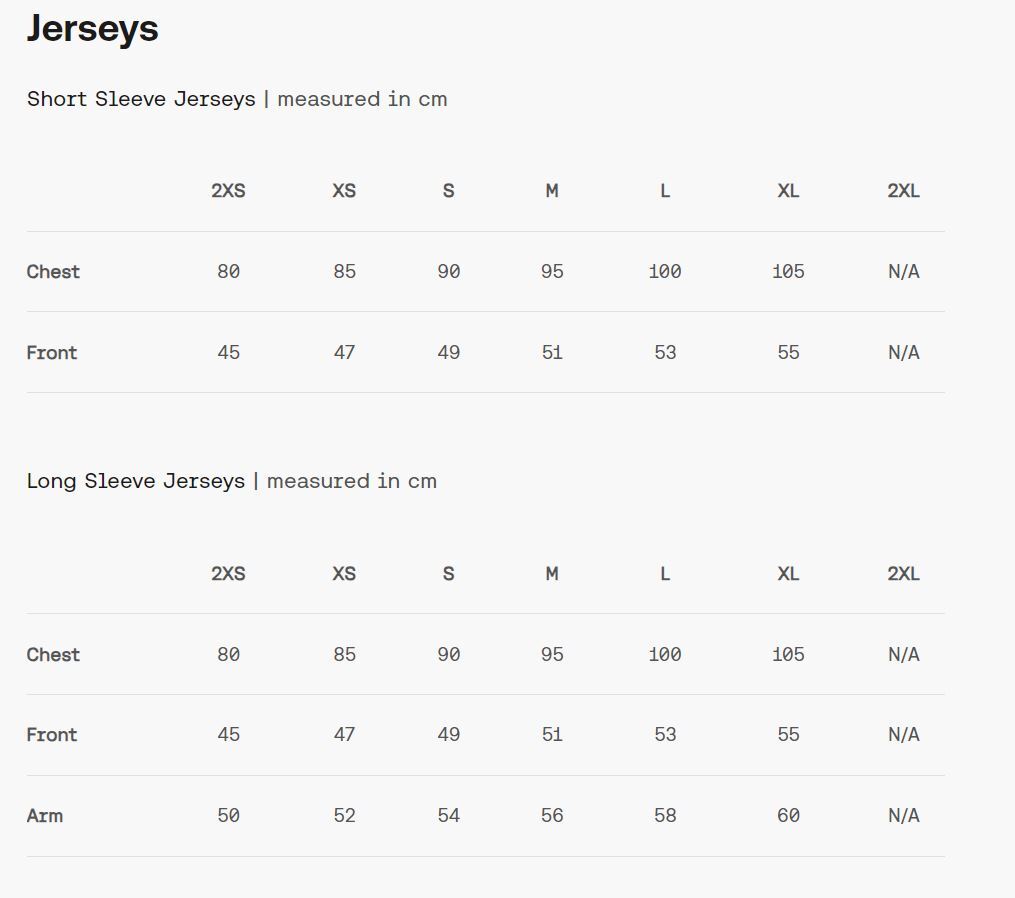This screenshot has width=1015, height=898.
Task: Click the Long Sleeve Jerseys table title
Action: tap(136, 481)
